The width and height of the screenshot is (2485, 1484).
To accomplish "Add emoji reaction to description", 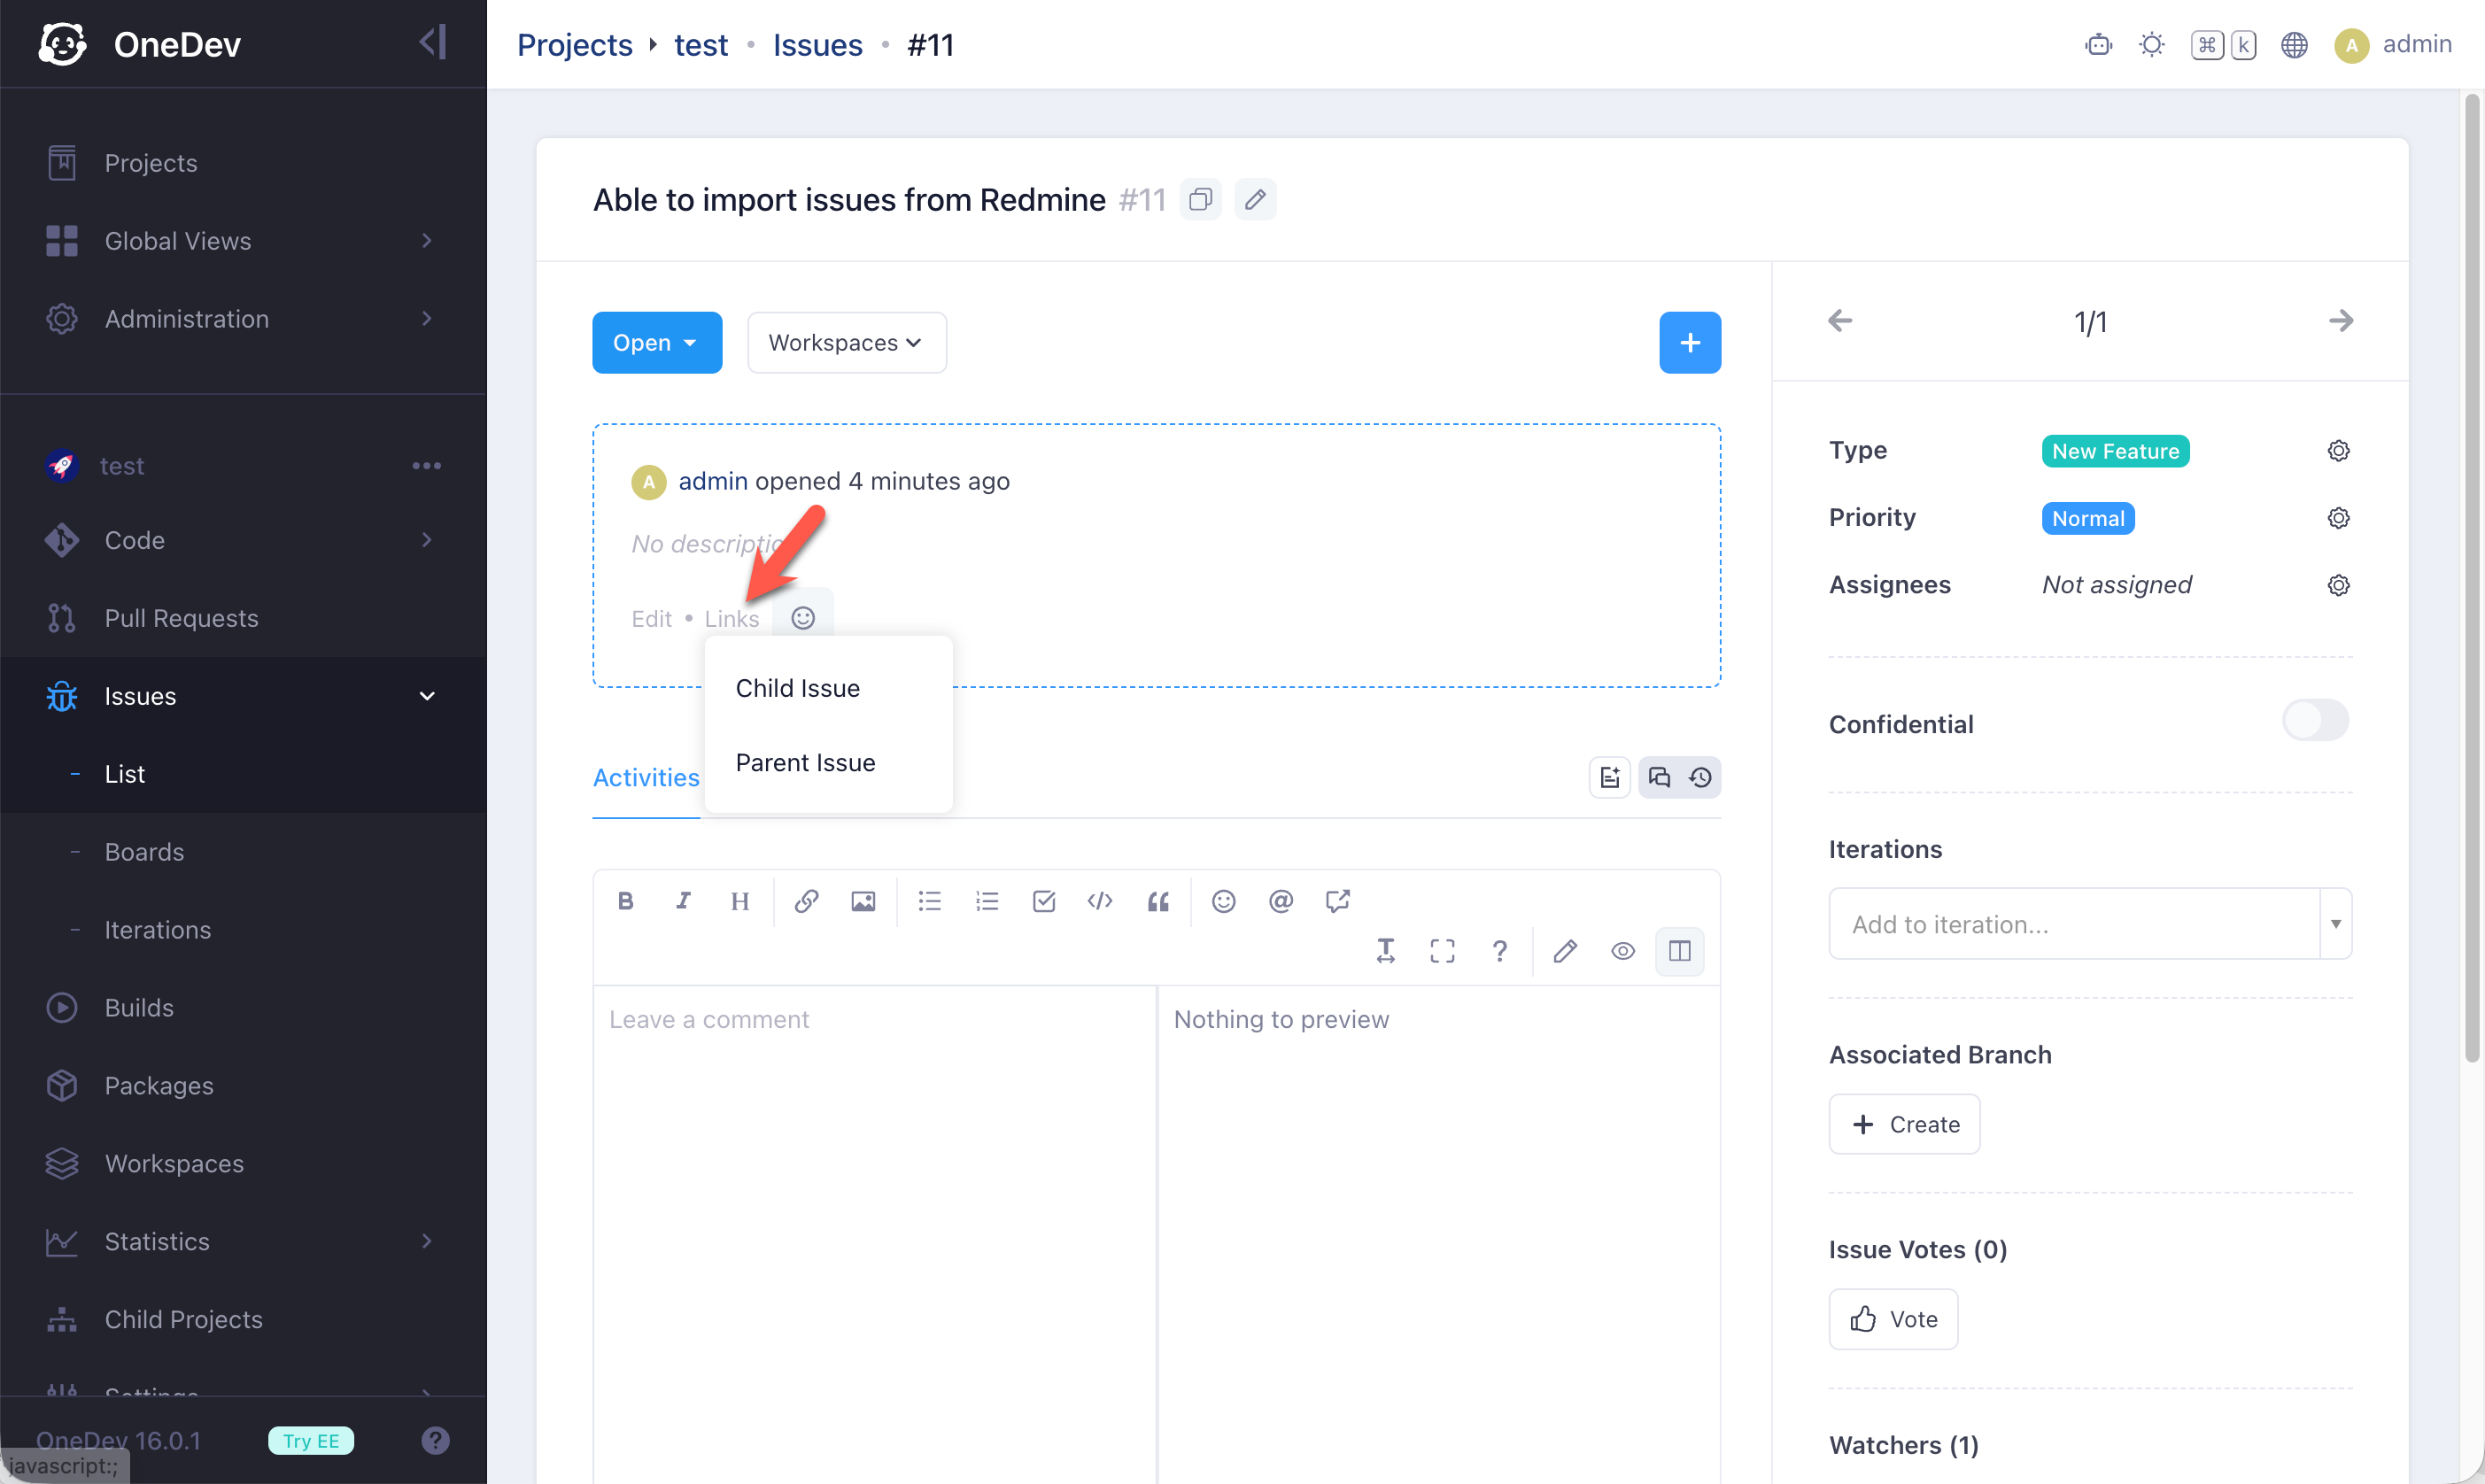I will [x=802, y=618].
